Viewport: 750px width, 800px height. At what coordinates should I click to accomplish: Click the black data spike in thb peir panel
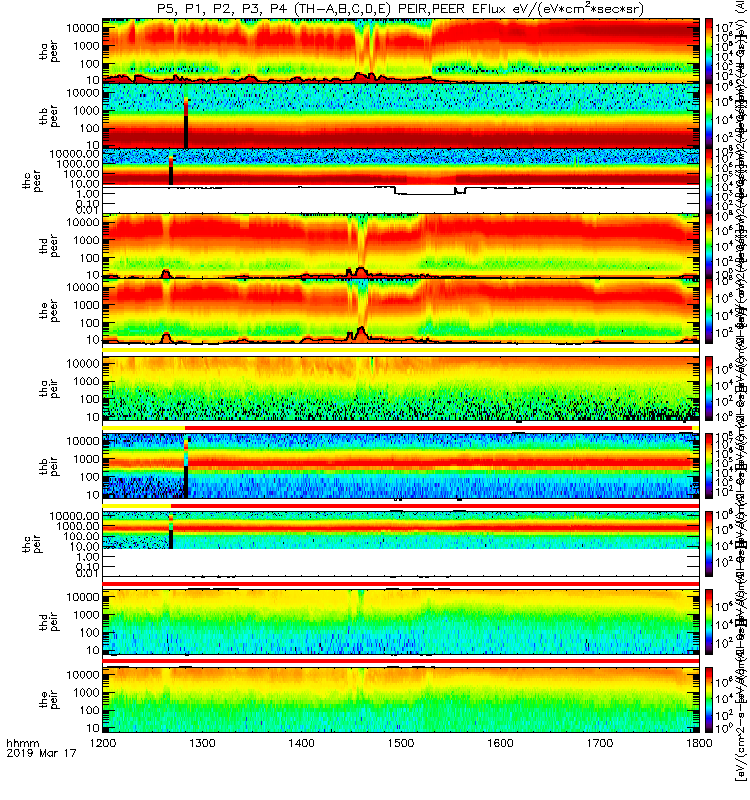coord(186,482)
